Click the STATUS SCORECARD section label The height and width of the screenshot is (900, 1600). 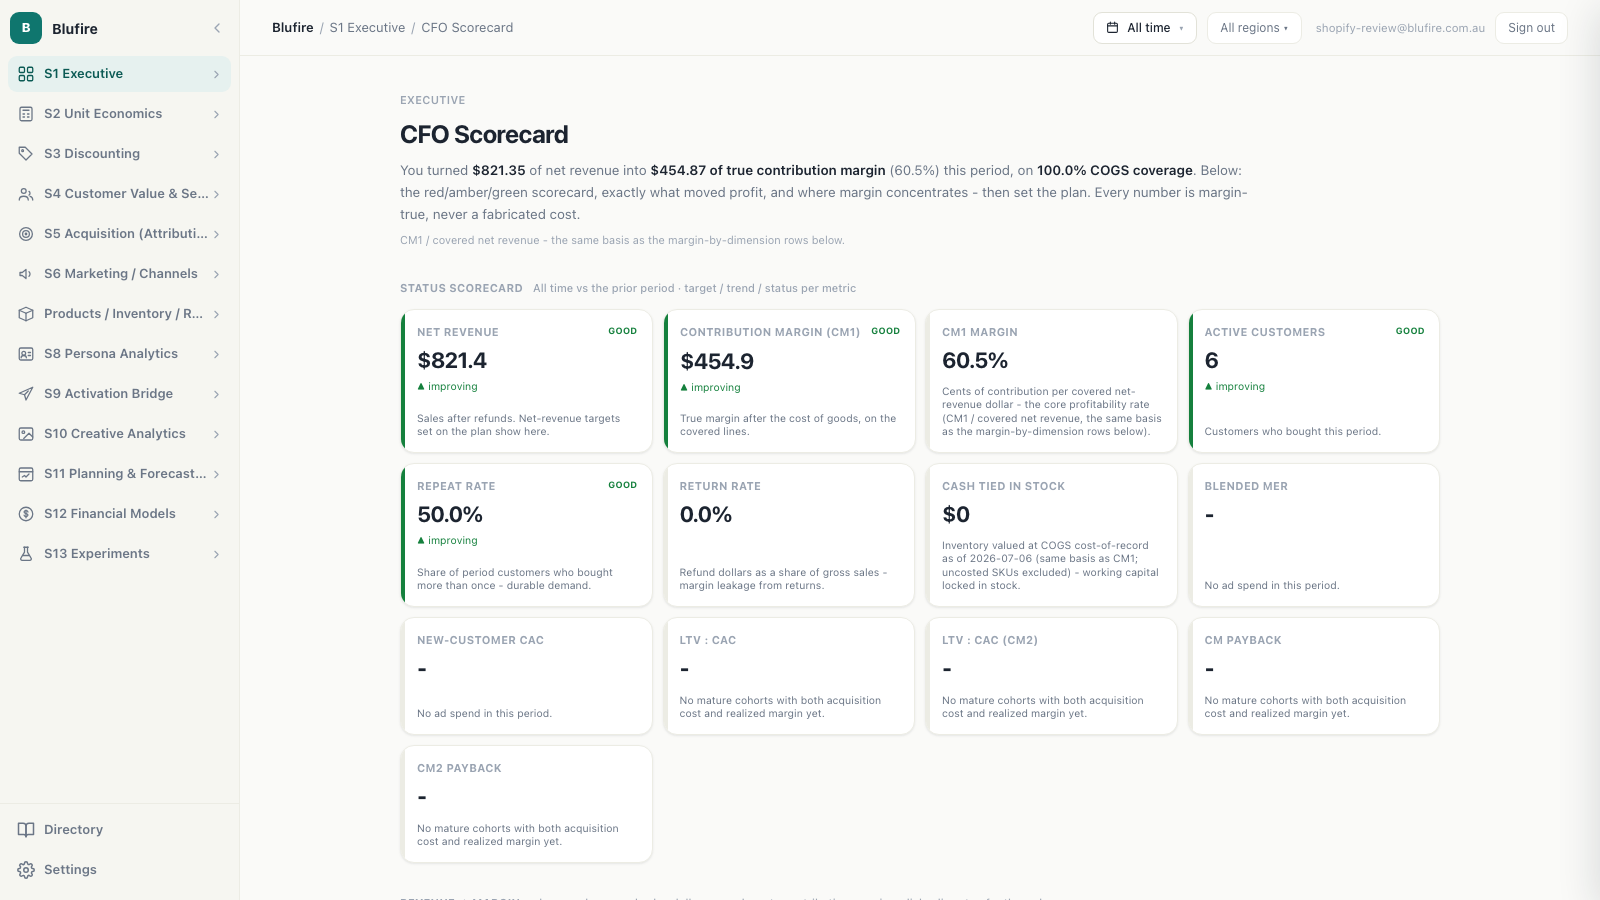point(461,288)
